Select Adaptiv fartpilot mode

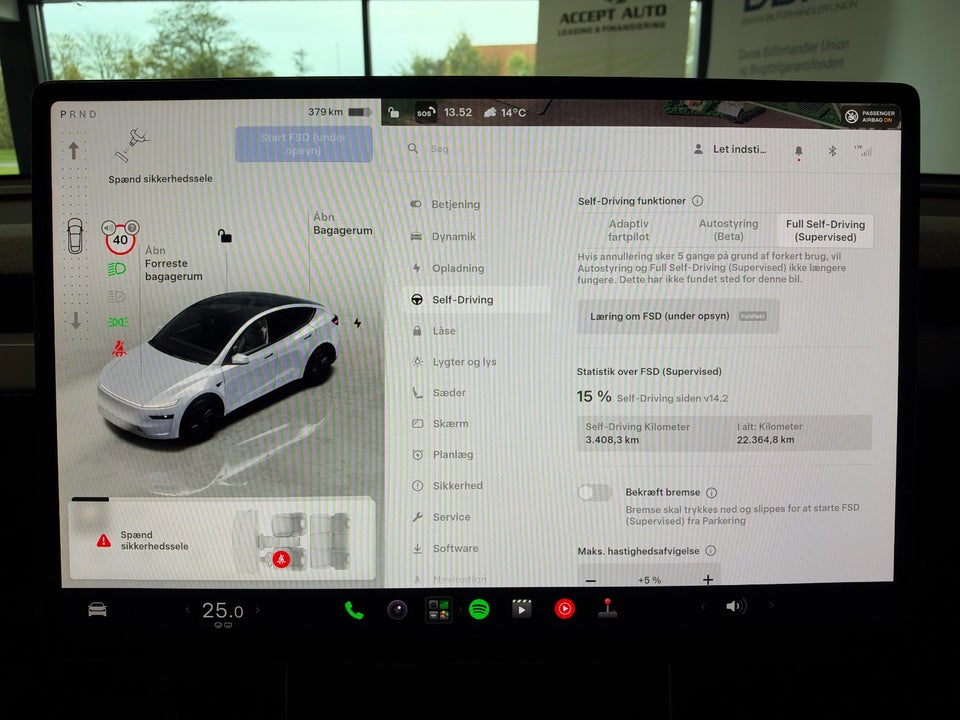[x=629, y=230]
